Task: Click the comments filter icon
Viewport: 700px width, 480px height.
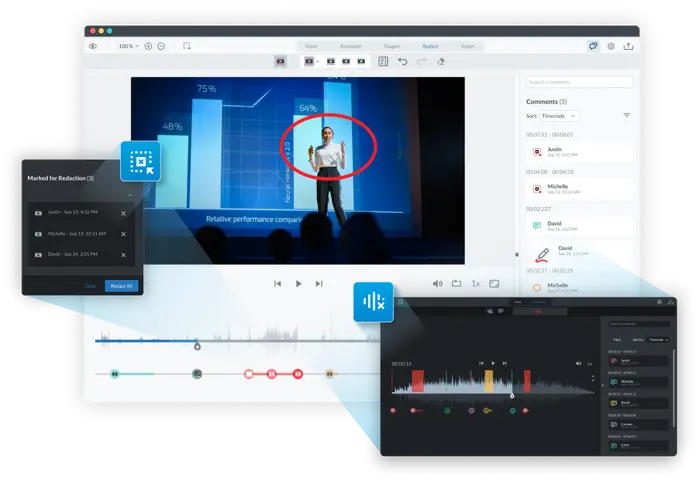Action: tap(627, 116)
